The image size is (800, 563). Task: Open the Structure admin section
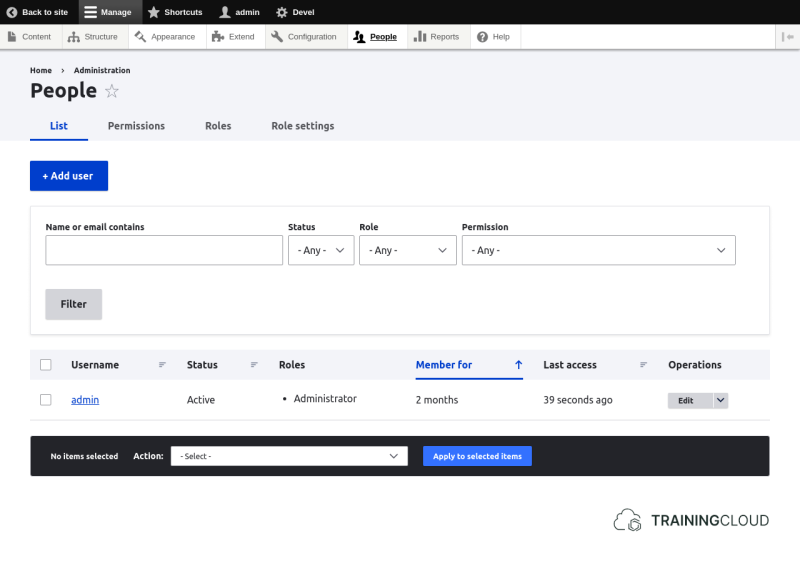pyautogui.click(x=93, y=37)
